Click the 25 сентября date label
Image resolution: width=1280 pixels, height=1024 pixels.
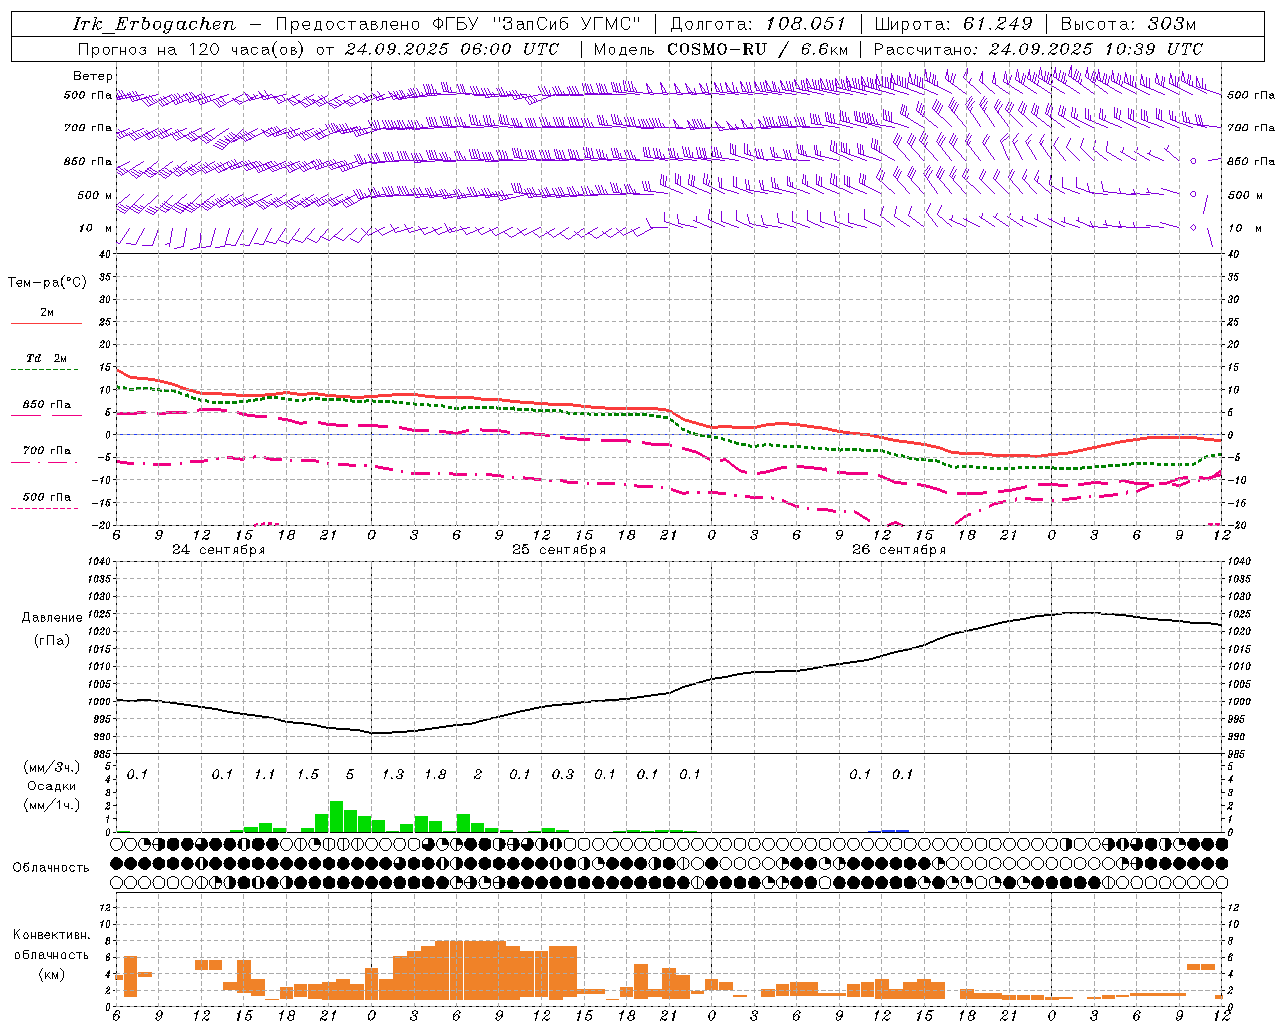point(559,550)
